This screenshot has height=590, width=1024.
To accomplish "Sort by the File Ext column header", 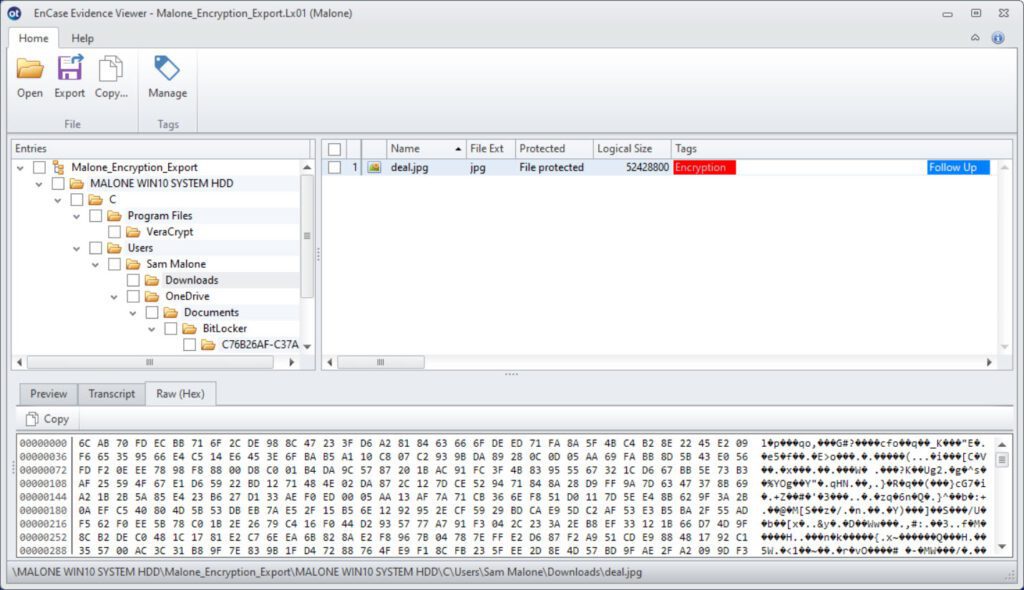I will click(x=490, y=149).
